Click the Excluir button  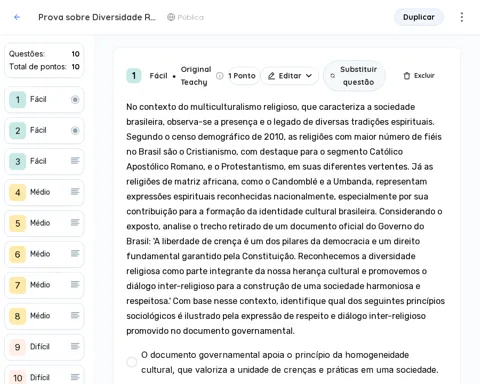419,76
